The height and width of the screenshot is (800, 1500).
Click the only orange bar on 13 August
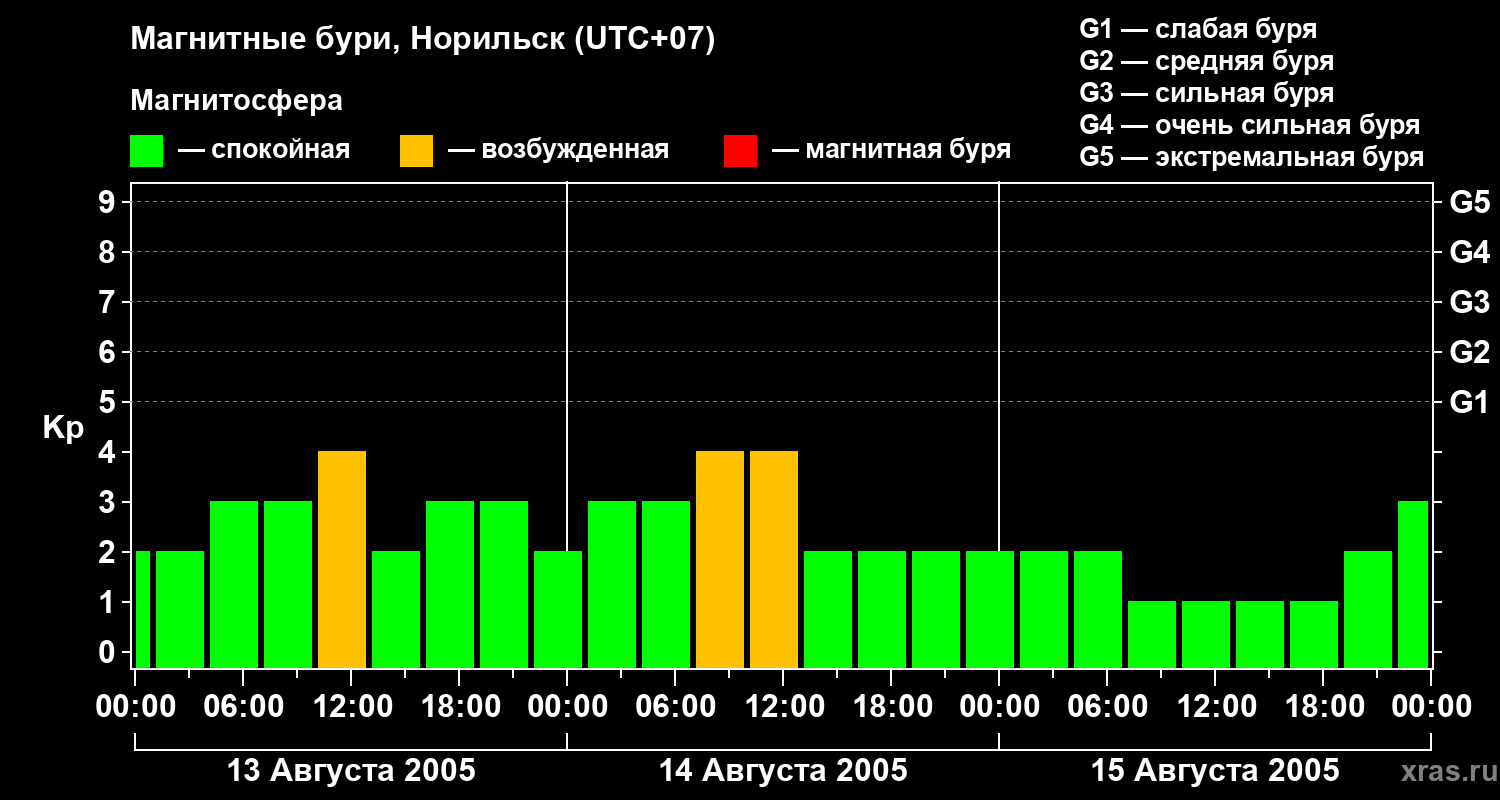(x=342, y=559)
